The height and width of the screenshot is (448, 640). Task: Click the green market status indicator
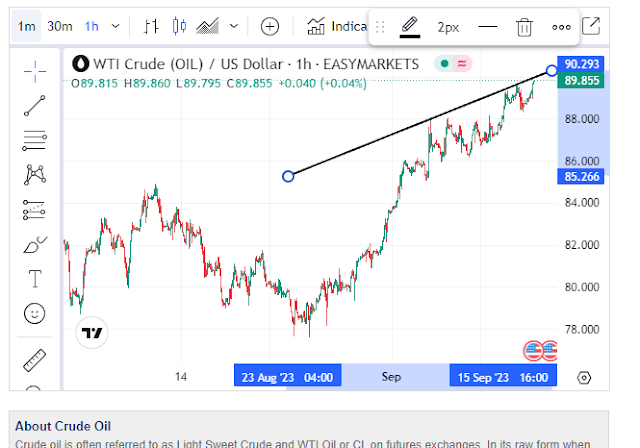(444, 64)
